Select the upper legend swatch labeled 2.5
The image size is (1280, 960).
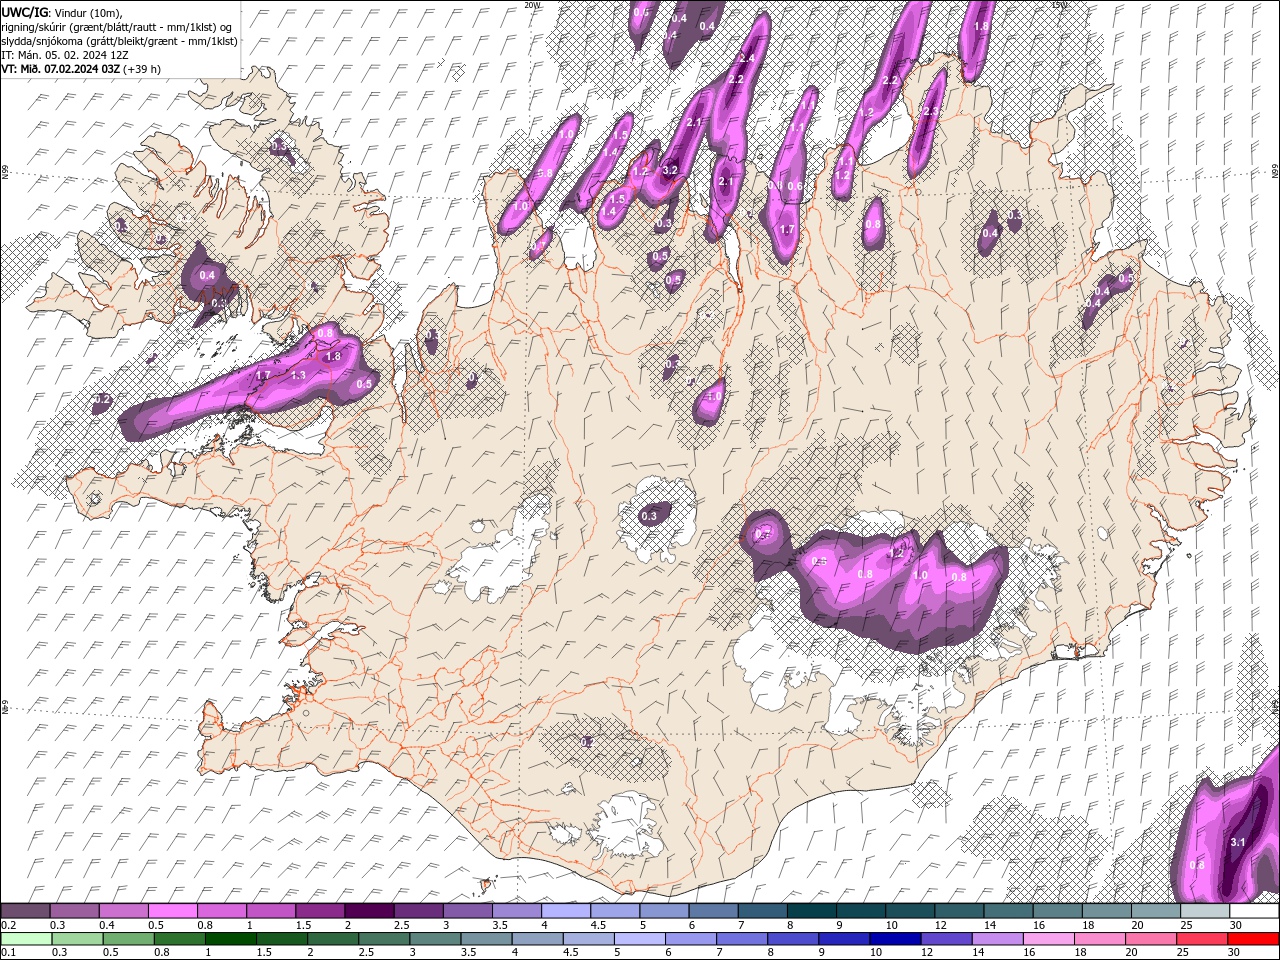[418, 911]
